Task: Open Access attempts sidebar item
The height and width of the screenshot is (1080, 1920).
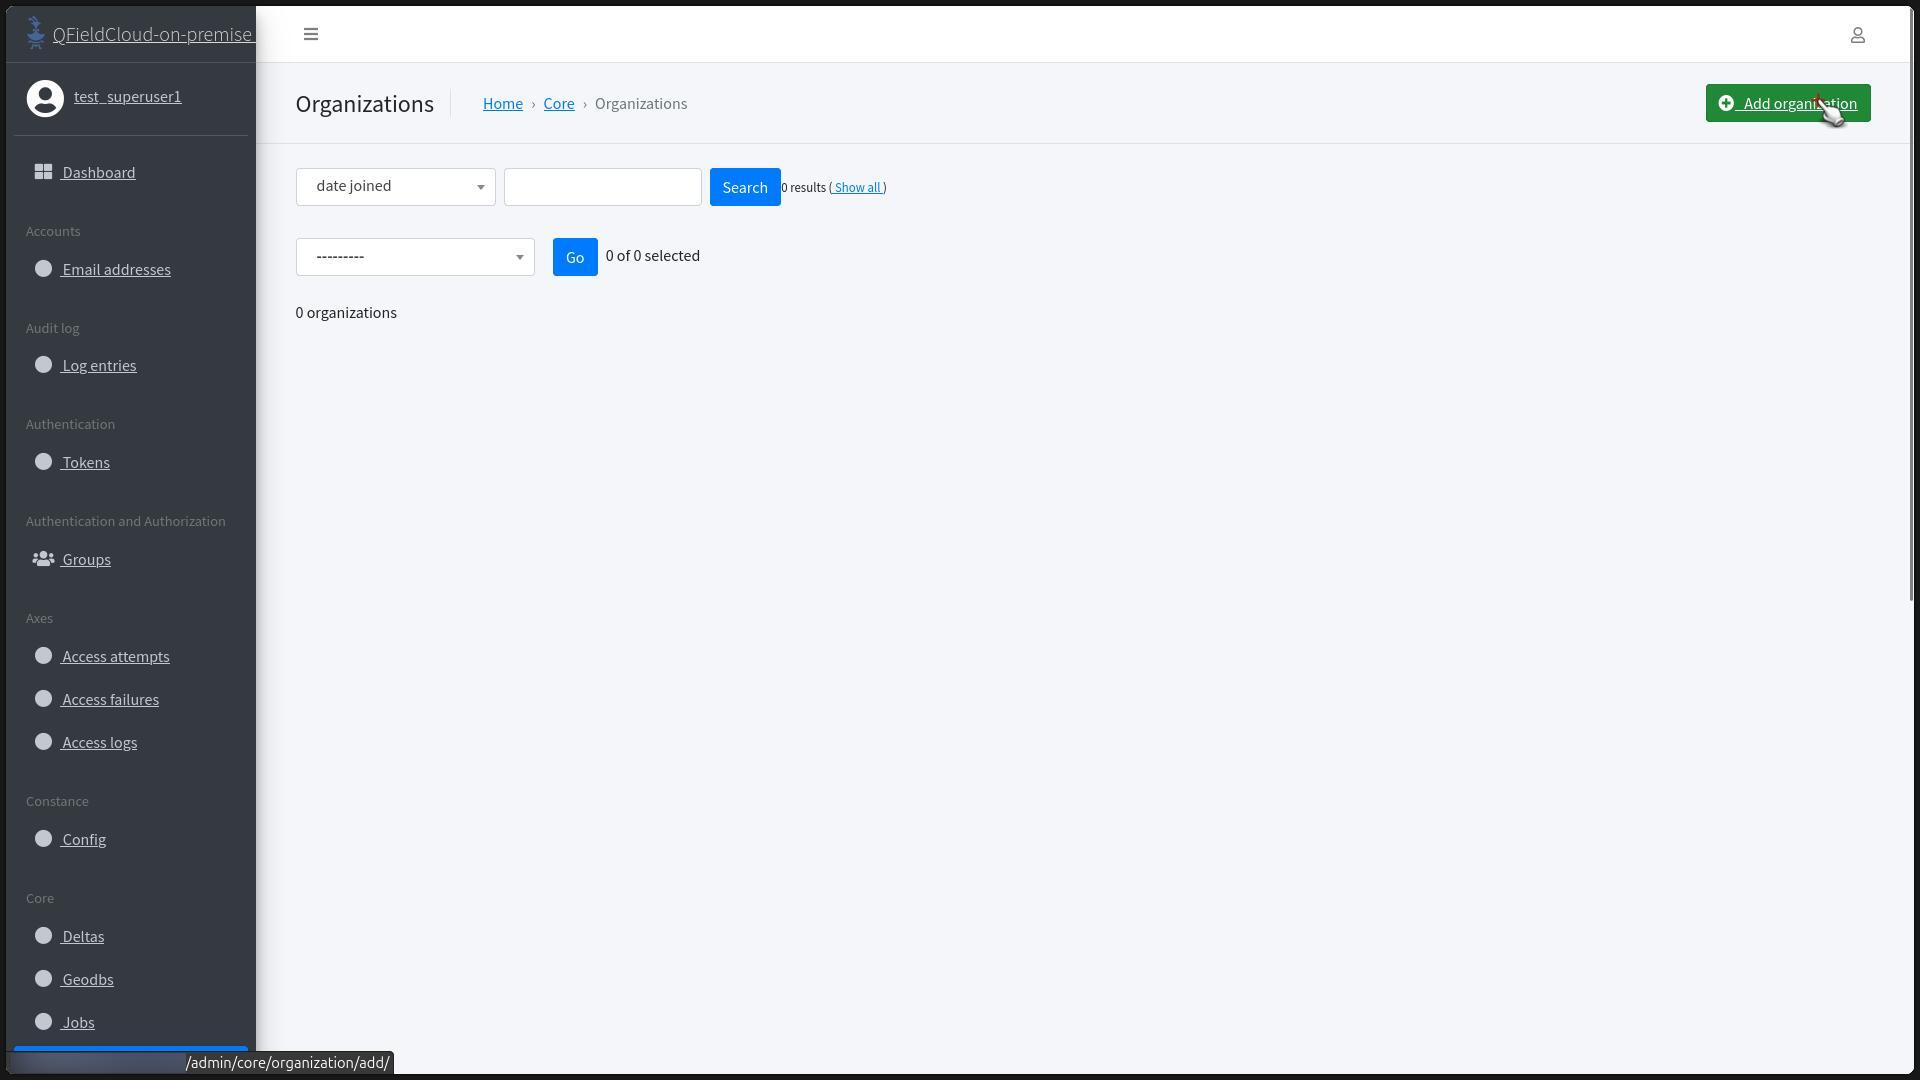Action: coord(115,657)
